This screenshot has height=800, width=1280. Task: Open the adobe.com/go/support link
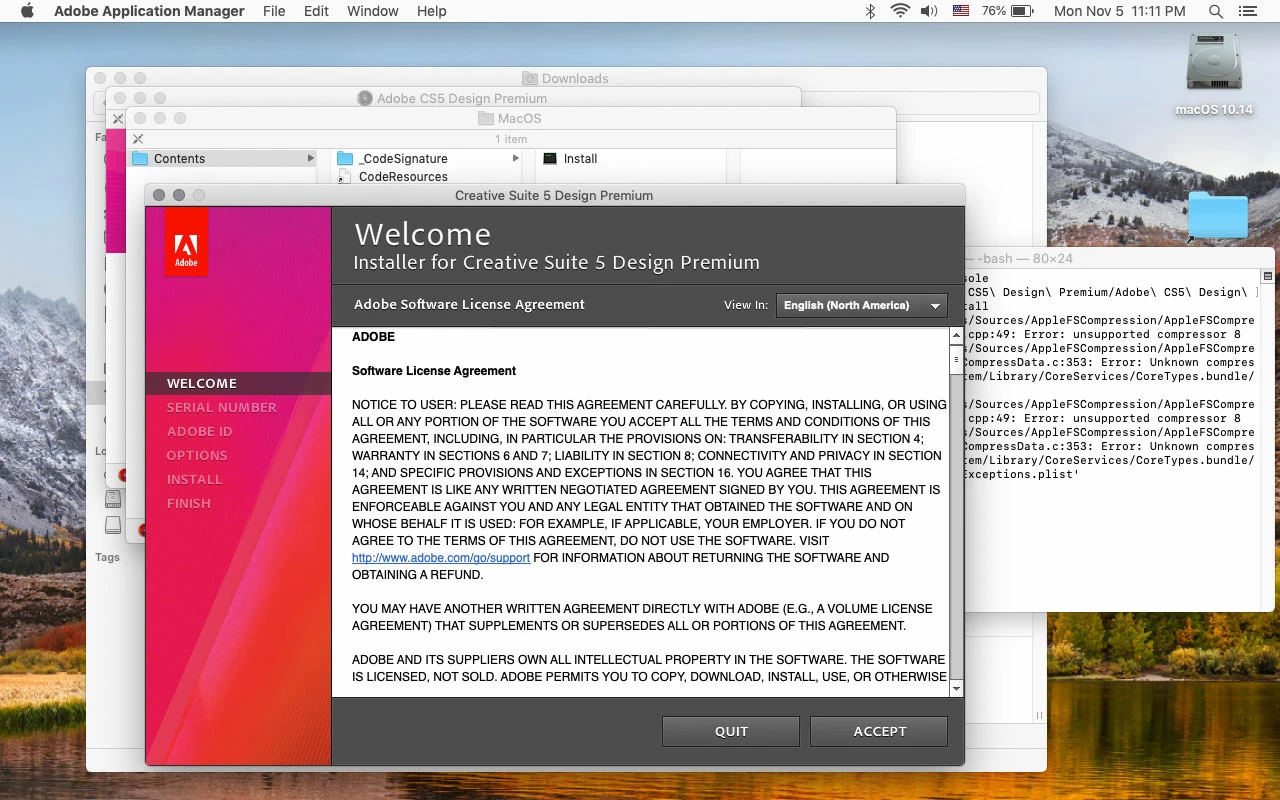pos(441,558)
